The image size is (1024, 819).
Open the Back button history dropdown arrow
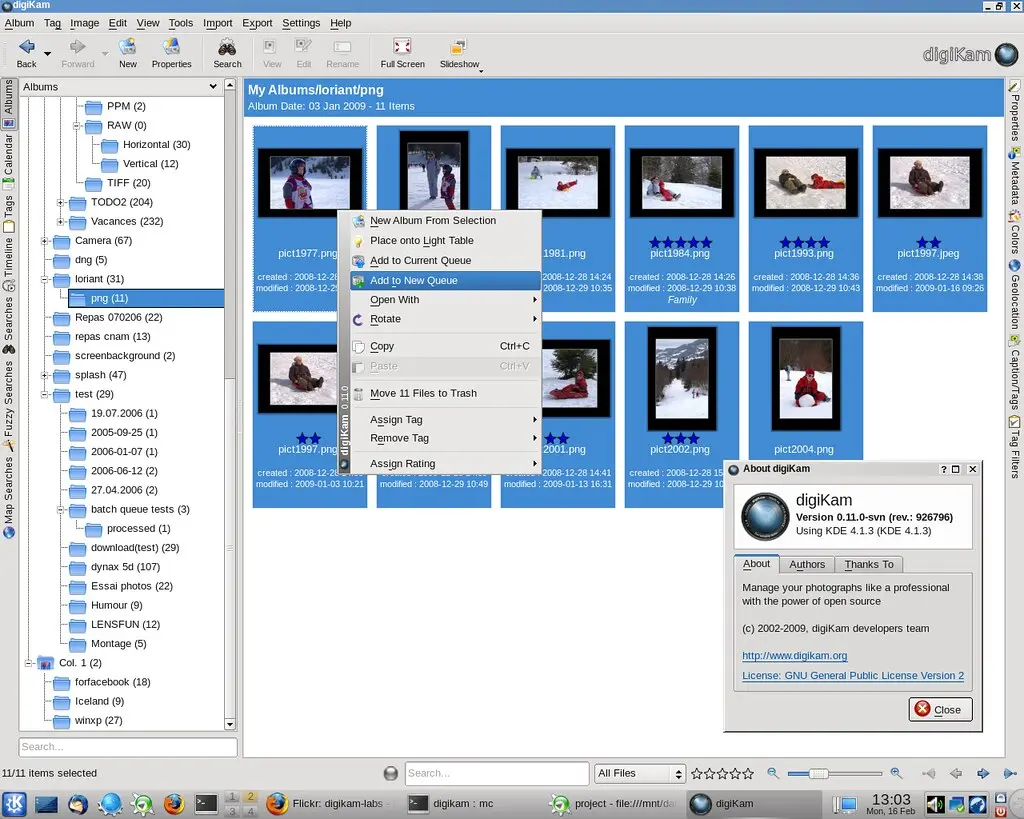click(47, 53)
